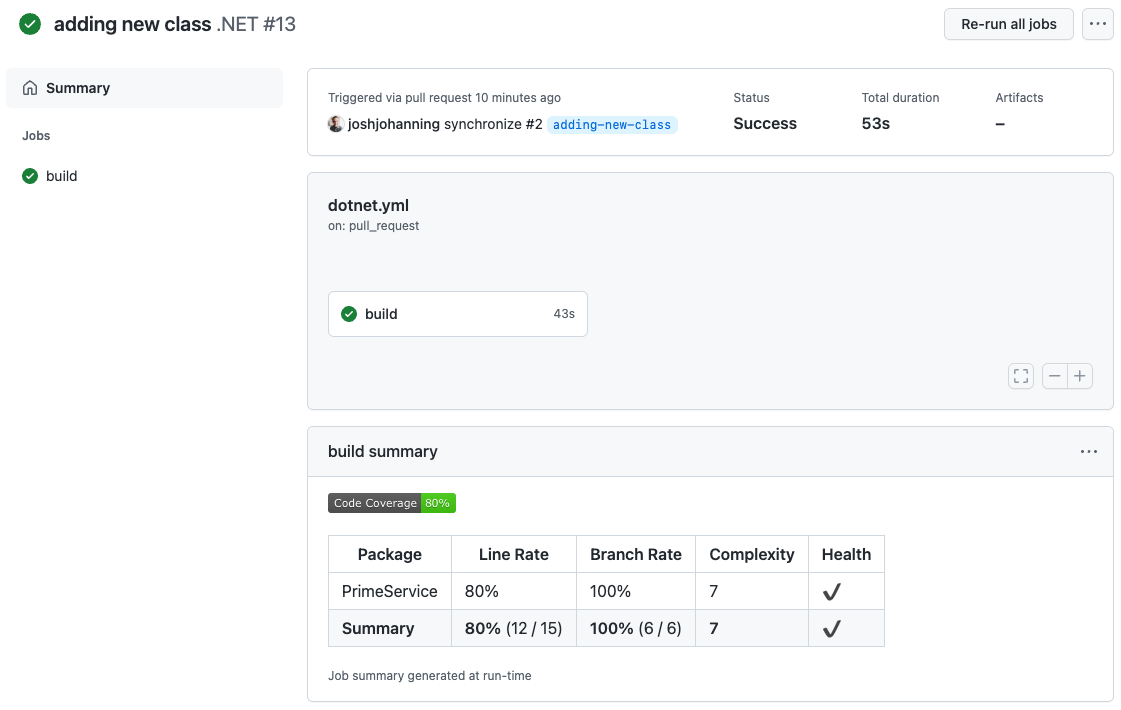Viewport: 1121px width, 710px height.
Task: Click the Re-run all jobs button
Action: [1008, 24]
